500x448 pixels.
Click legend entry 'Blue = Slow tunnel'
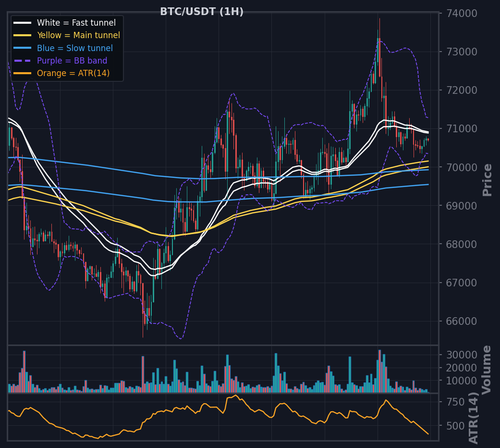75,48
